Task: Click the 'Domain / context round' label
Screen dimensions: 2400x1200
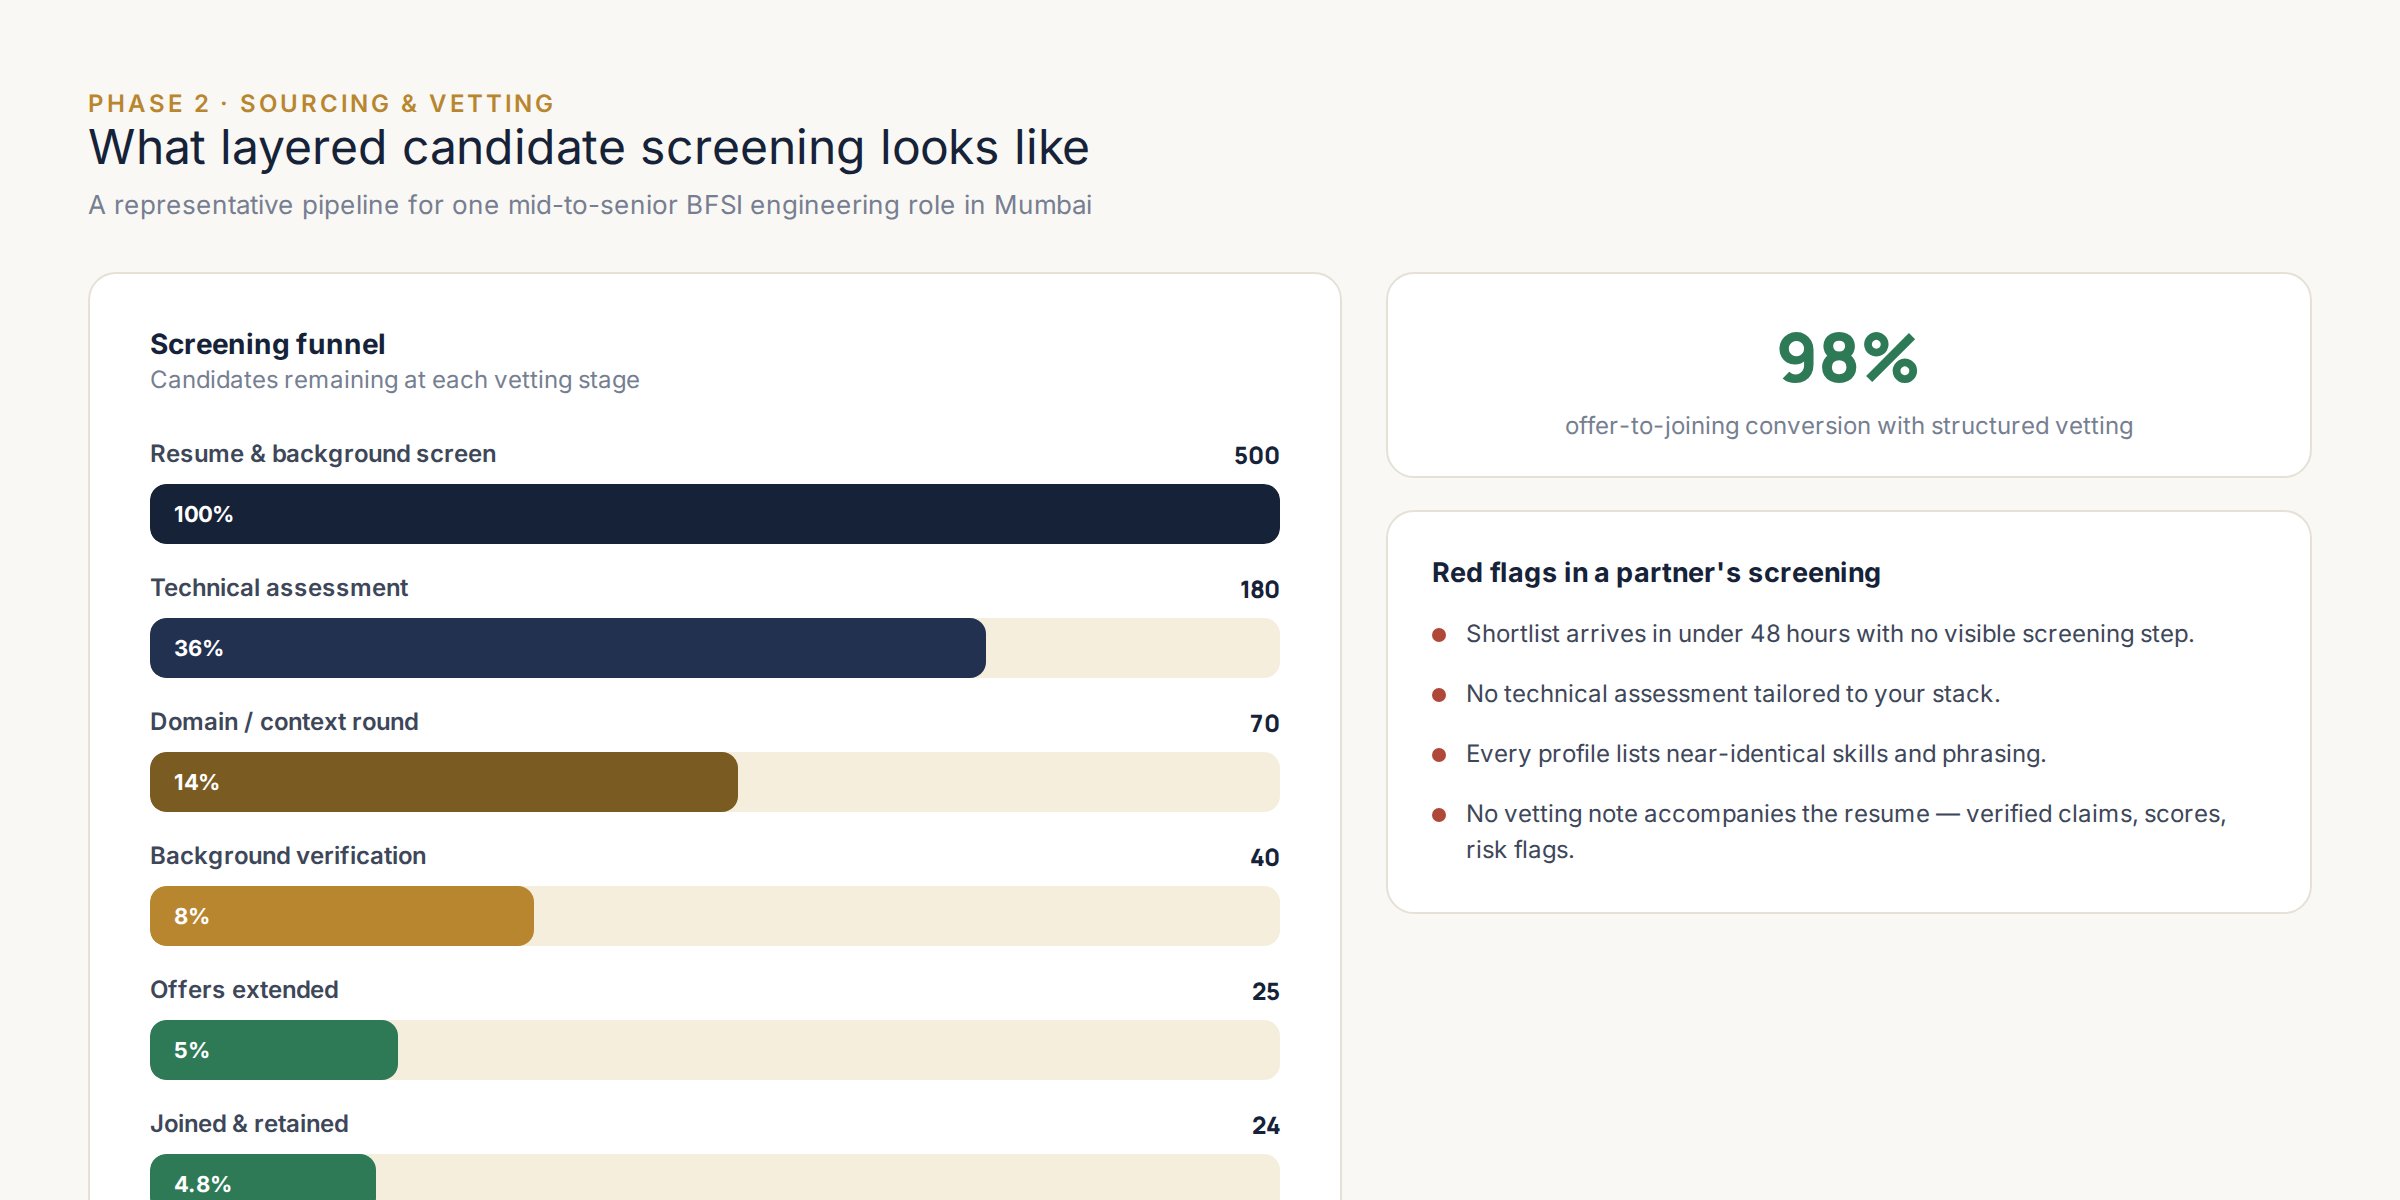Action: [x=284, y=722]
